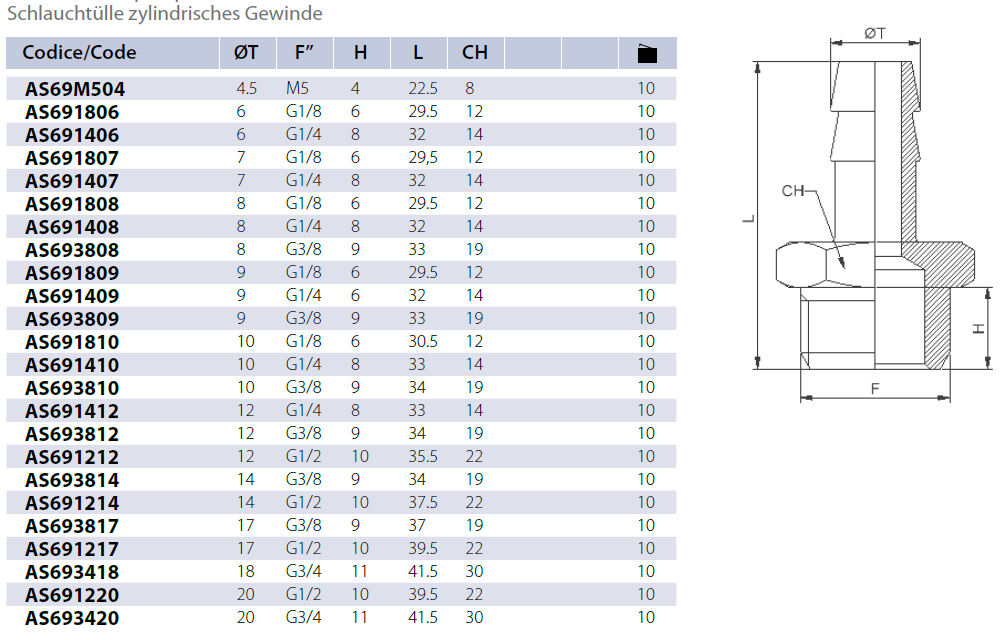Click the Schlauchtülle zylindrisches Gewinde title
This screenshot has height=640, width=1005.
[x=165, y=13]
